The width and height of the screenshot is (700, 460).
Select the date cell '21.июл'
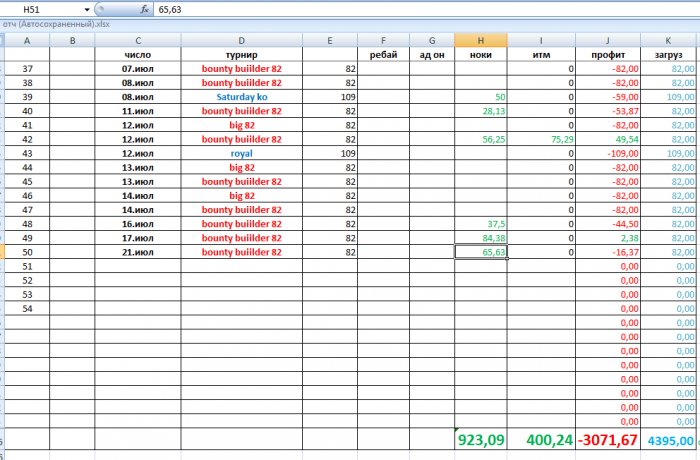pyautogui.click(x=138, y=252)
